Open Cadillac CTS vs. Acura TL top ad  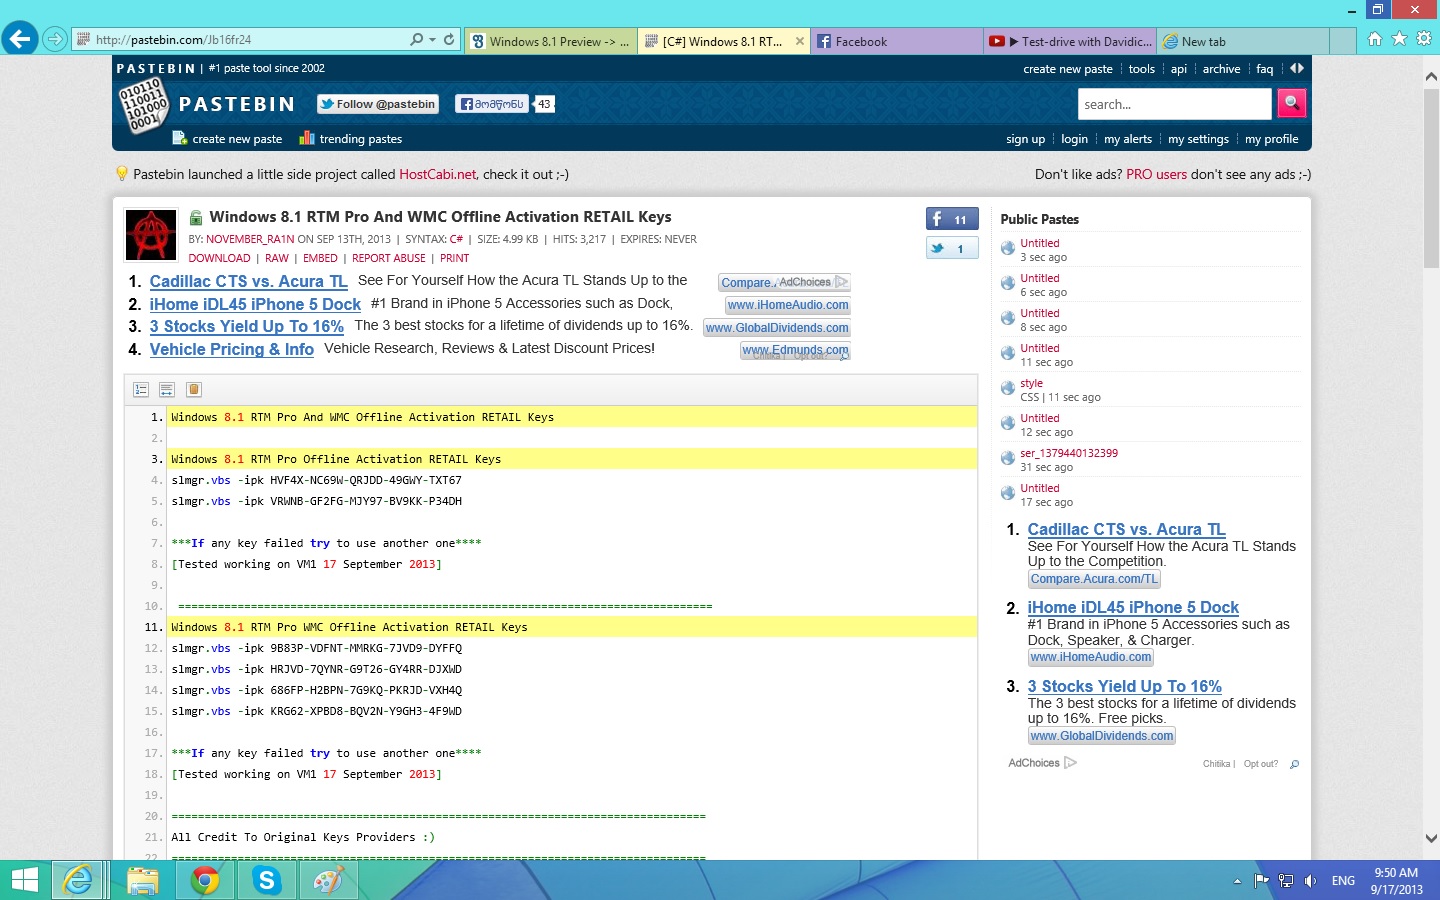248,282
